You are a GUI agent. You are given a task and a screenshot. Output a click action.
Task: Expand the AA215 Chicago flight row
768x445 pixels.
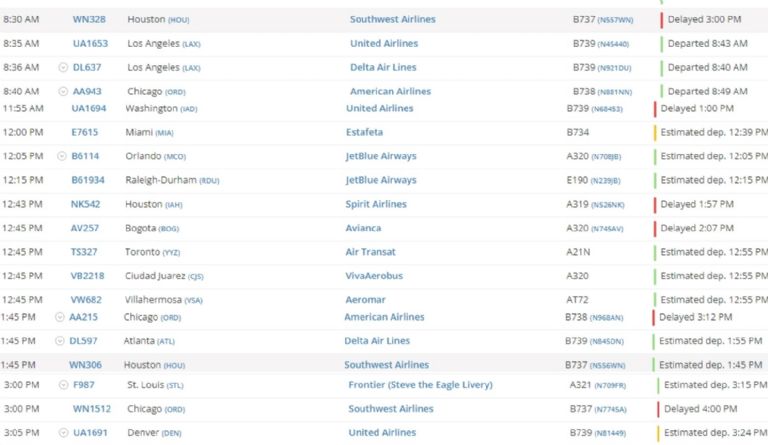[x=59, y=317]
